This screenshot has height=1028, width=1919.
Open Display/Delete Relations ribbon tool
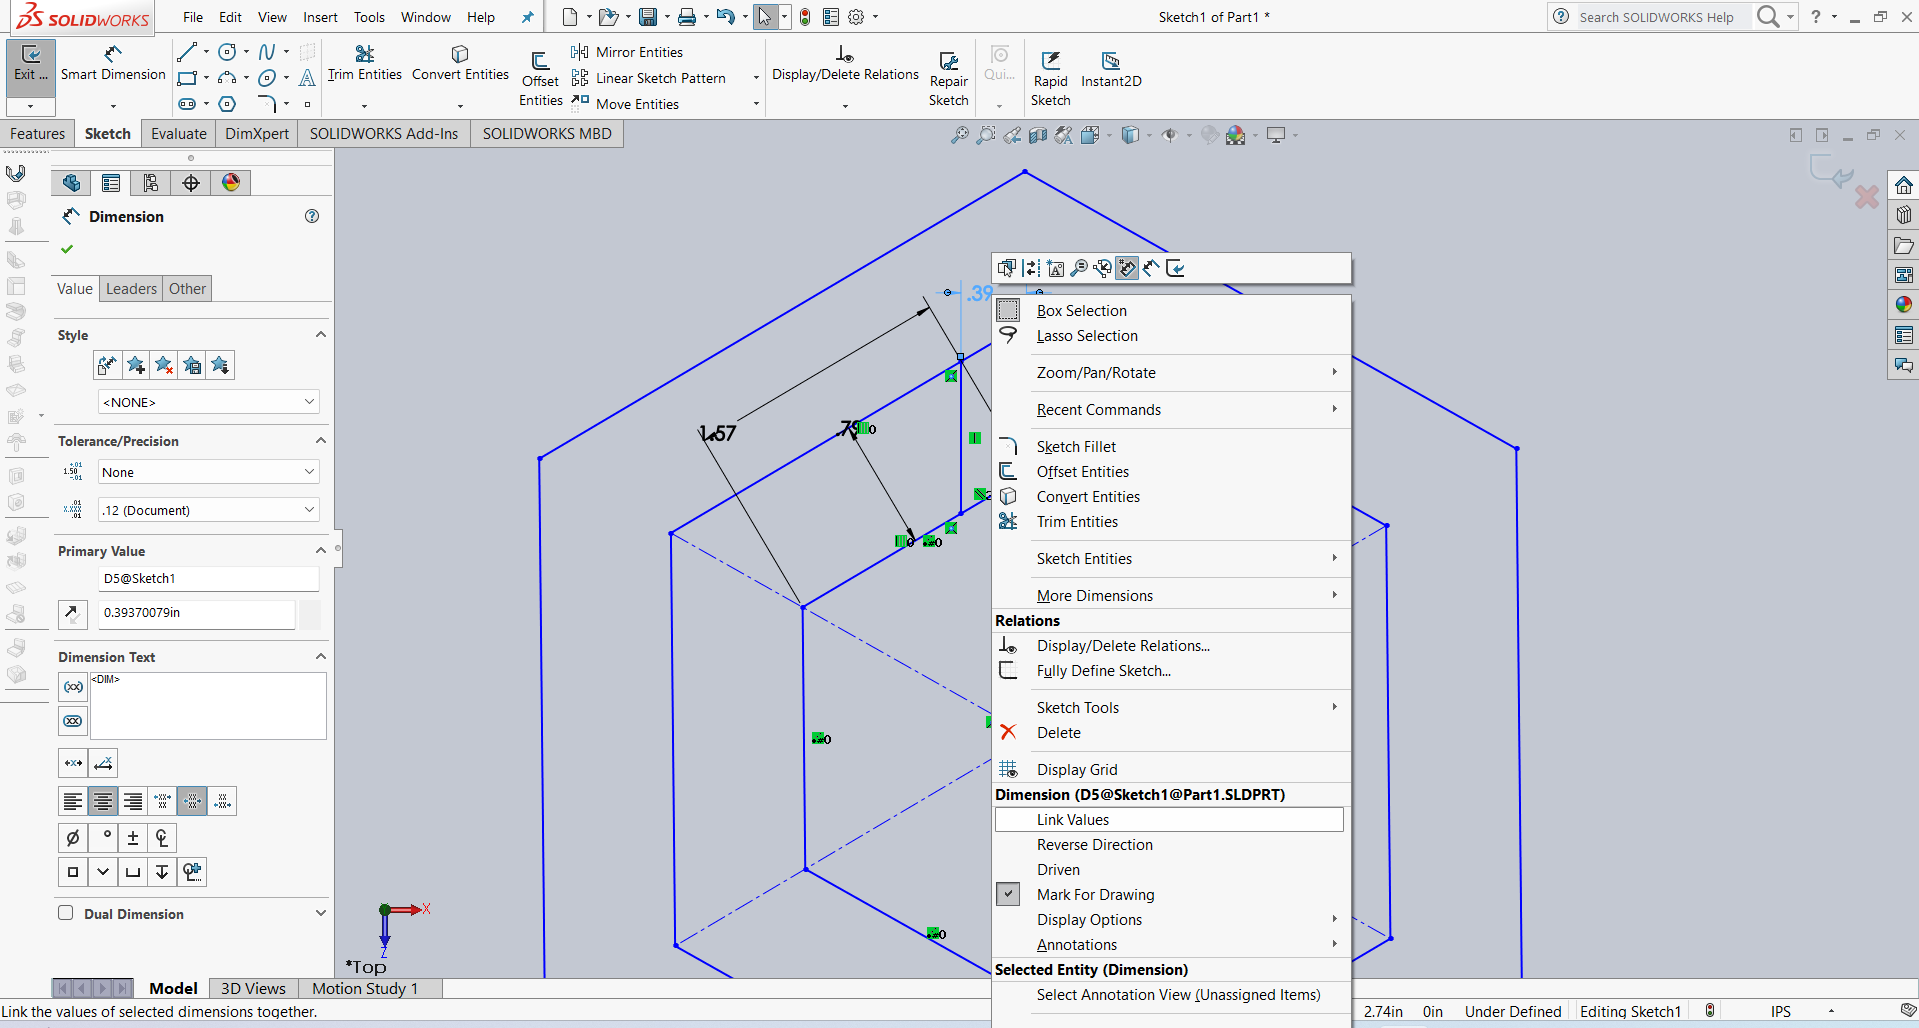tap(845, 63)
